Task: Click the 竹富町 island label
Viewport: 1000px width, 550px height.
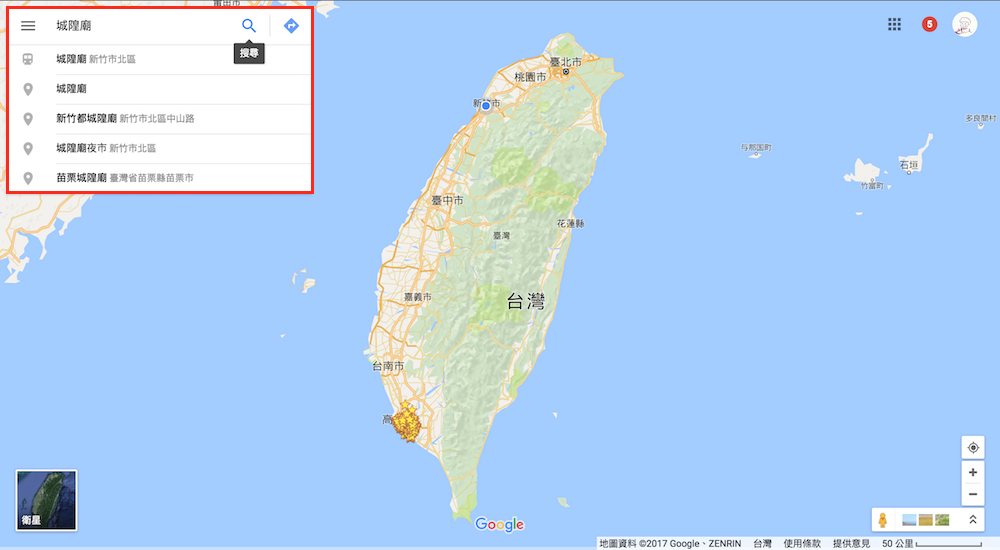Action: [872, 186]
